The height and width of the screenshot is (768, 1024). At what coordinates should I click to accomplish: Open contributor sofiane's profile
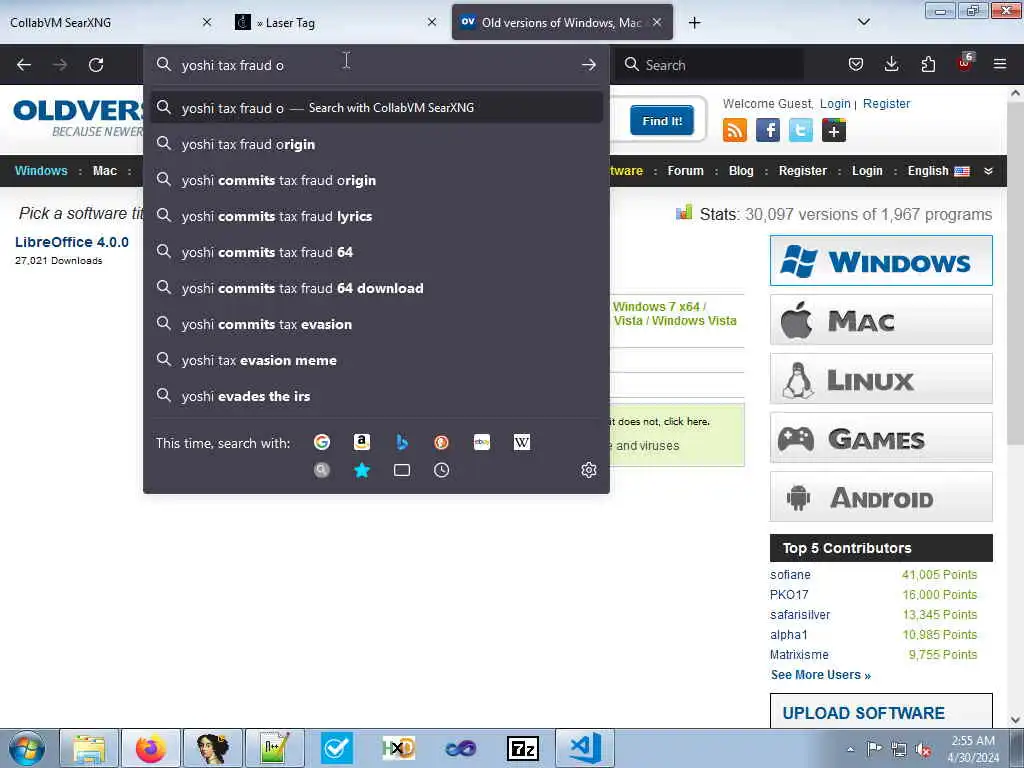pyautogui.click(x=790, y=575)
